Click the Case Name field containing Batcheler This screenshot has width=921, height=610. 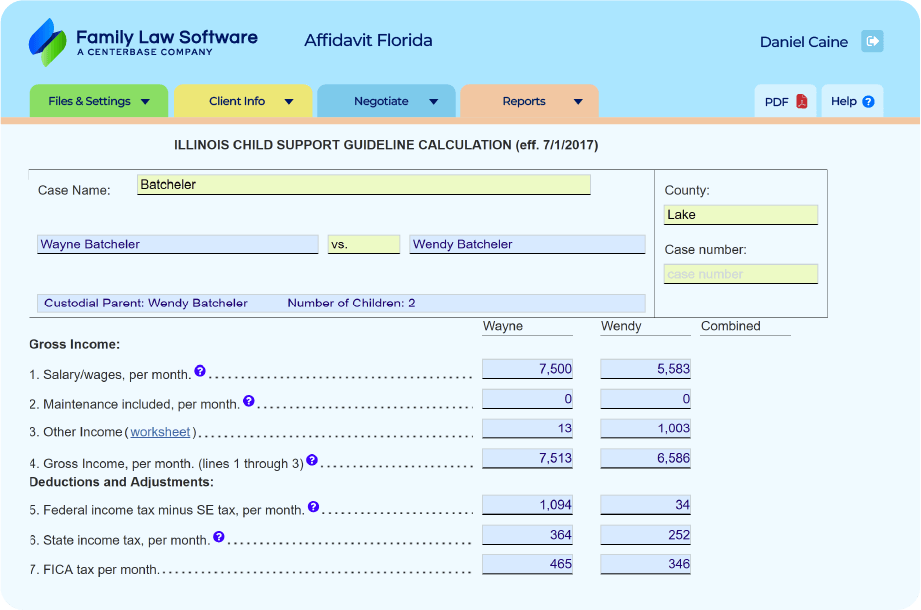click(x=363, y=185)
